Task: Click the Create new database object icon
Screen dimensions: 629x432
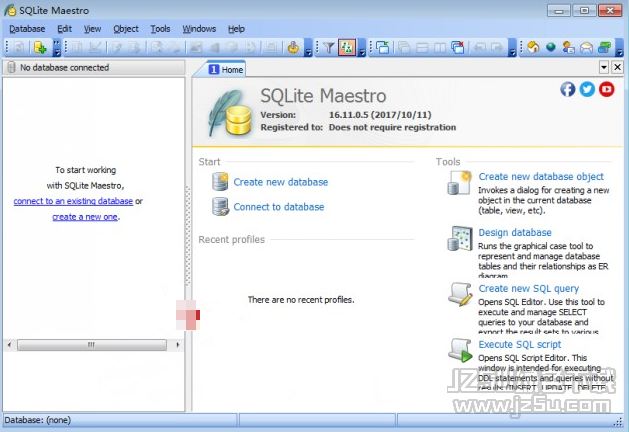Action: (459, 183)
